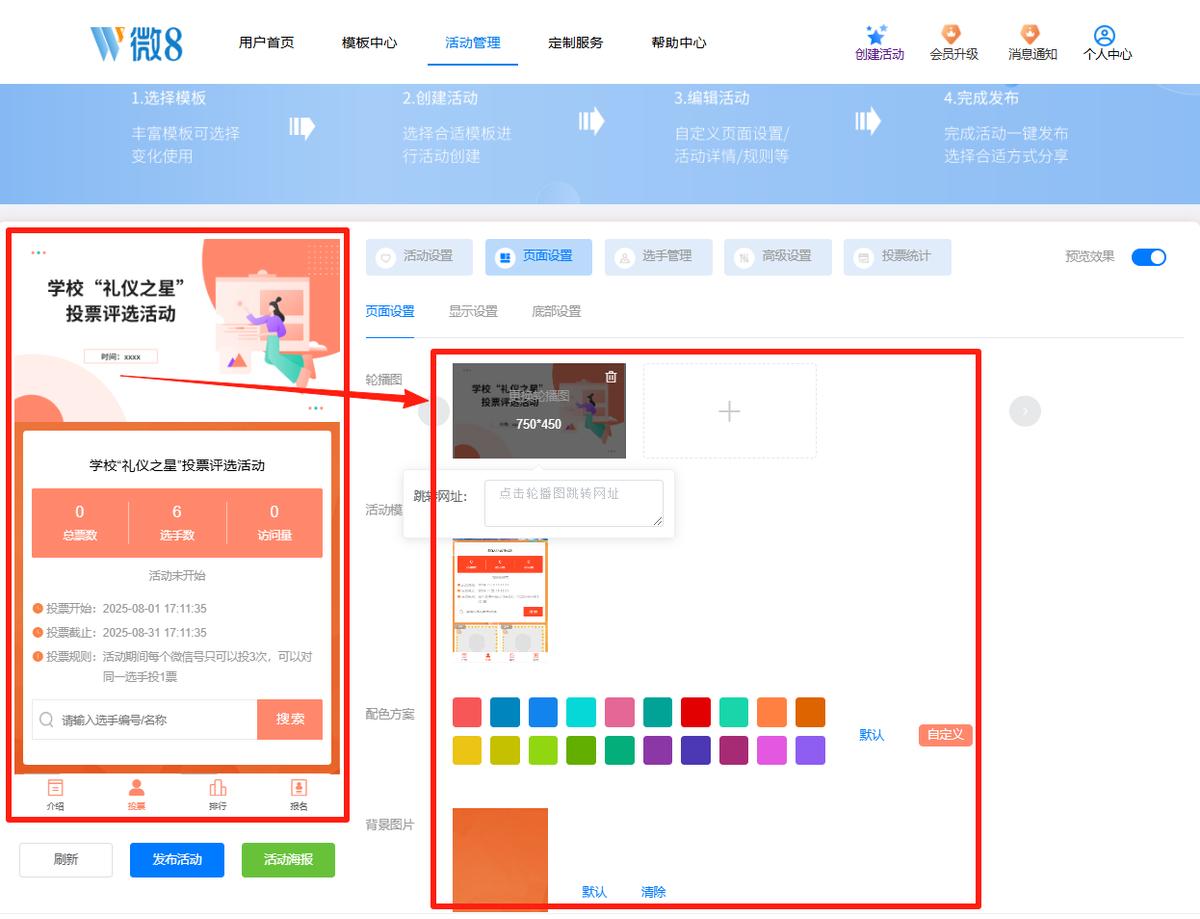
Task: Open 定制服务 in the top navigation
Action: [x=576, y=43]
